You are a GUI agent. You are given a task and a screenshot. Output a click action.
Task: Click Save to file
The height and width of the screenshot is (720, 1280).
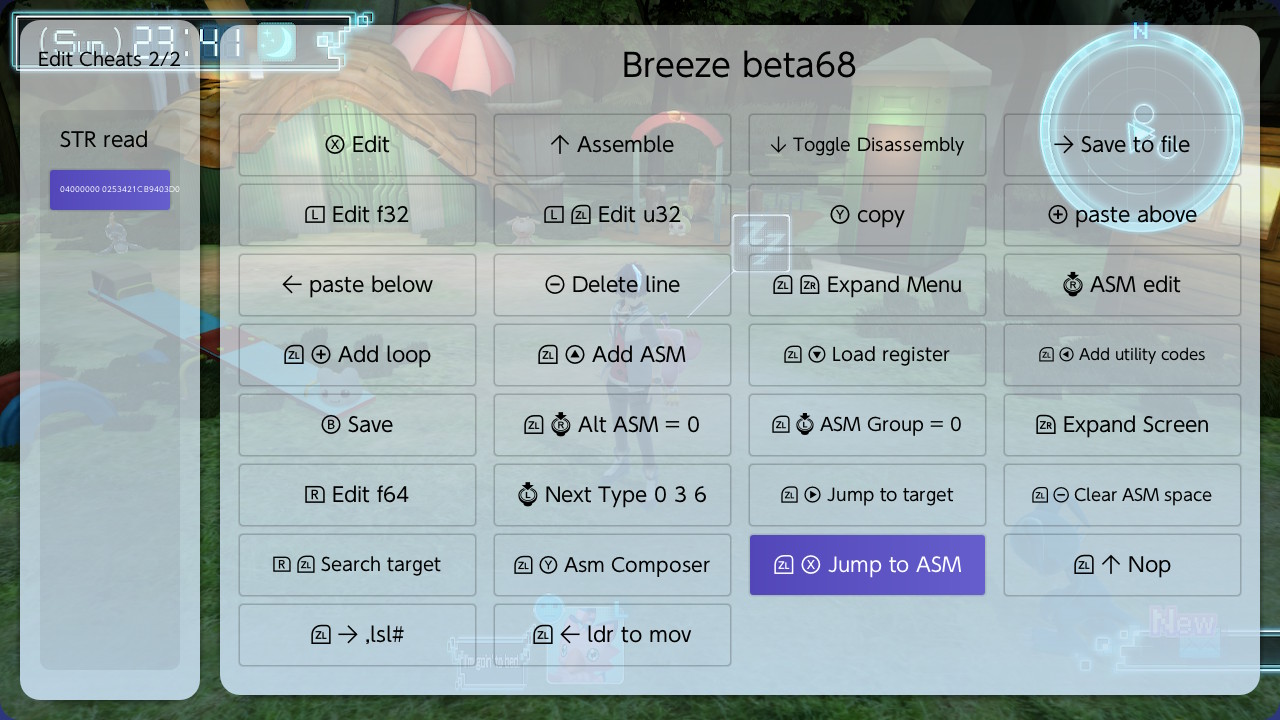click(1122, 145)
